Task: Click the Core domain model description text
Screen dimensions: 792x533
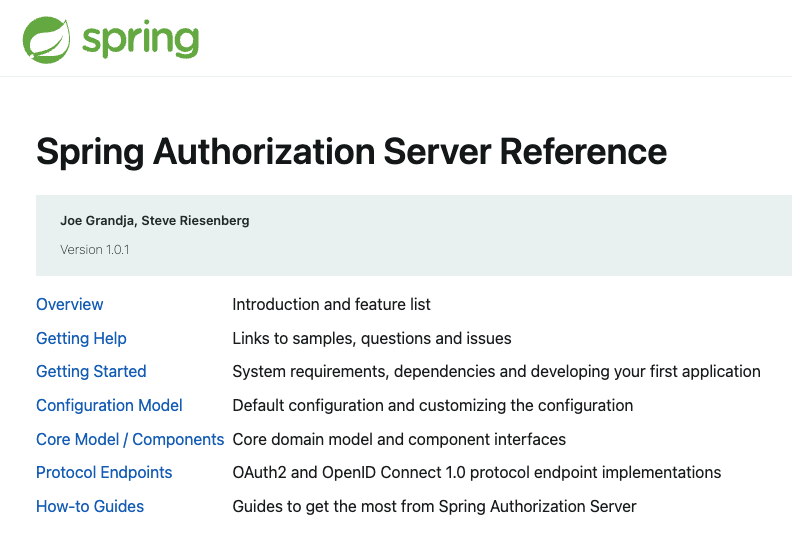Action: tap(399, 439)
